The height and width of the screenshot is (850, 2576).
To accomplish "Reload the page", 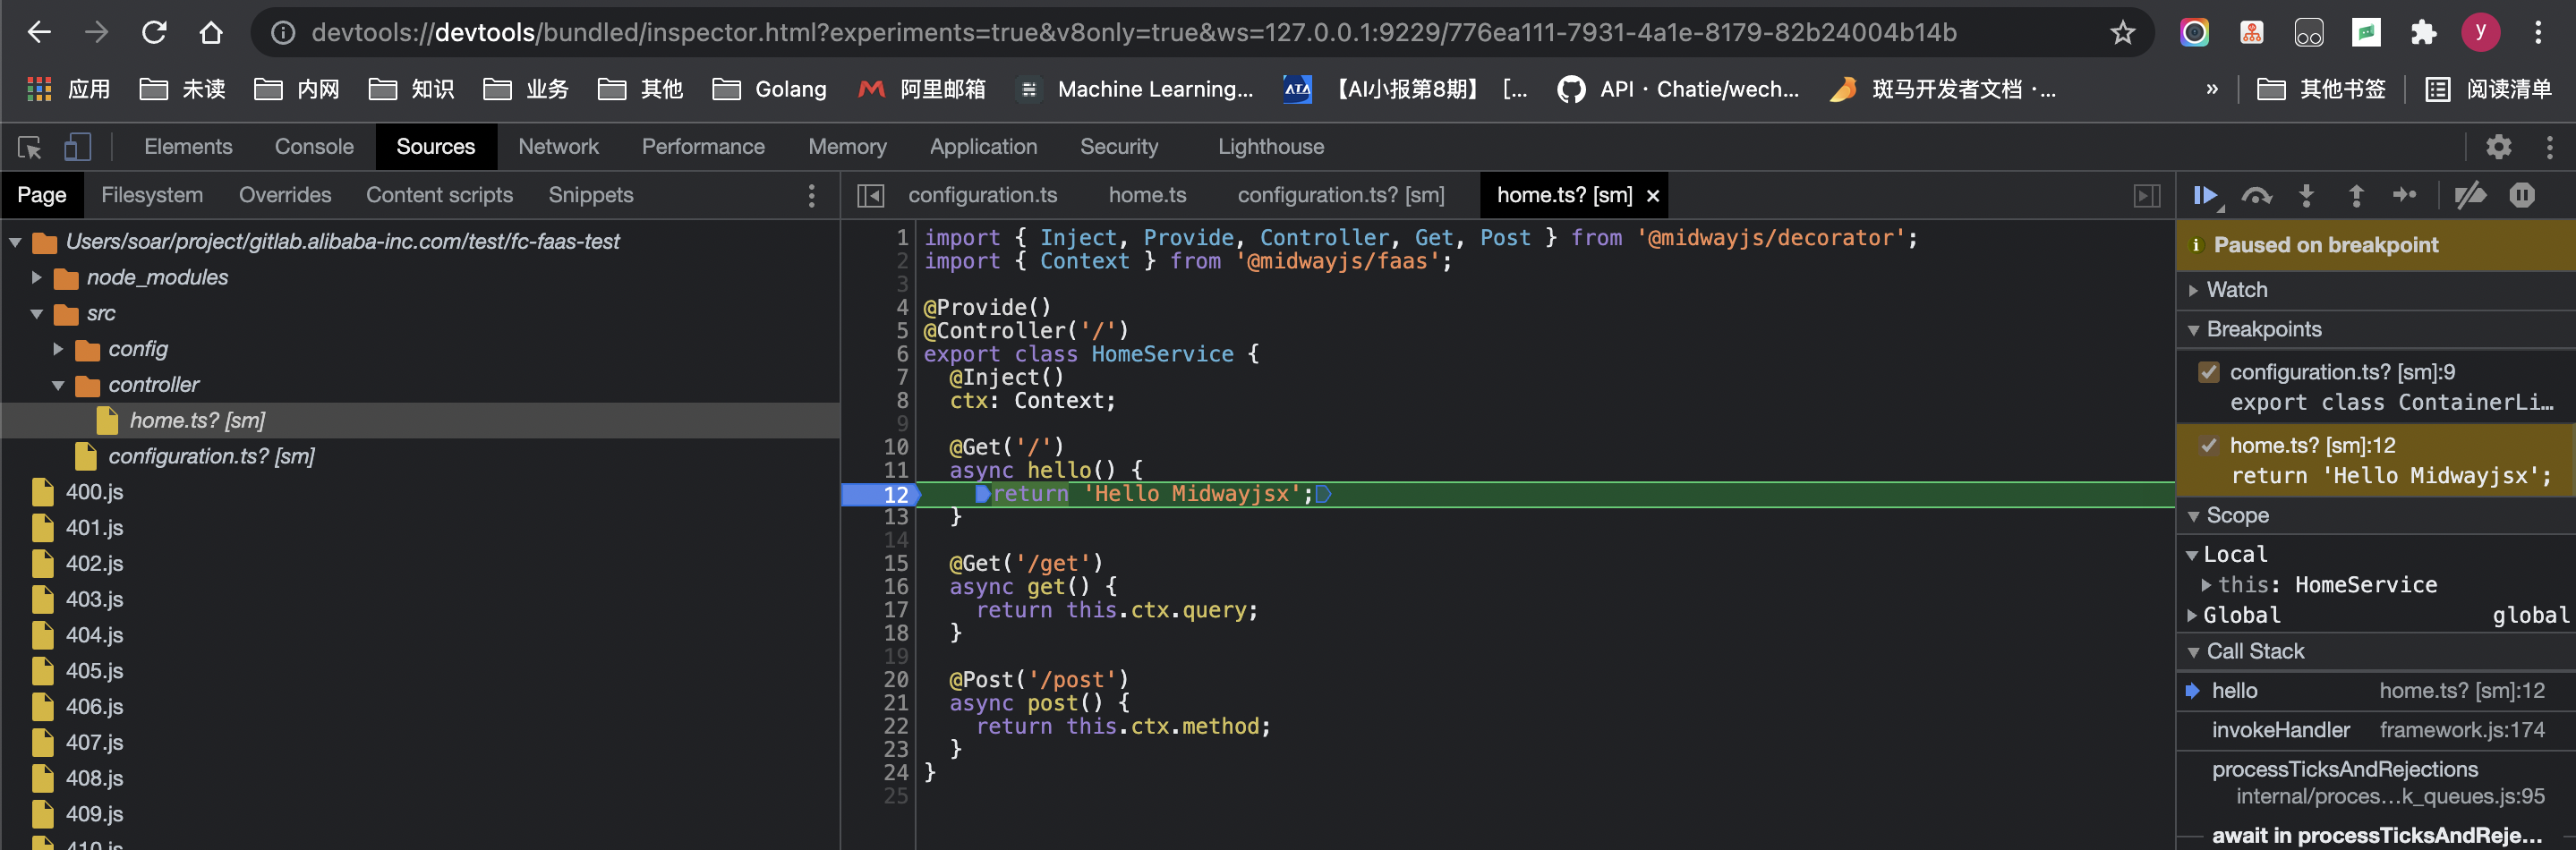I will 153,33.
